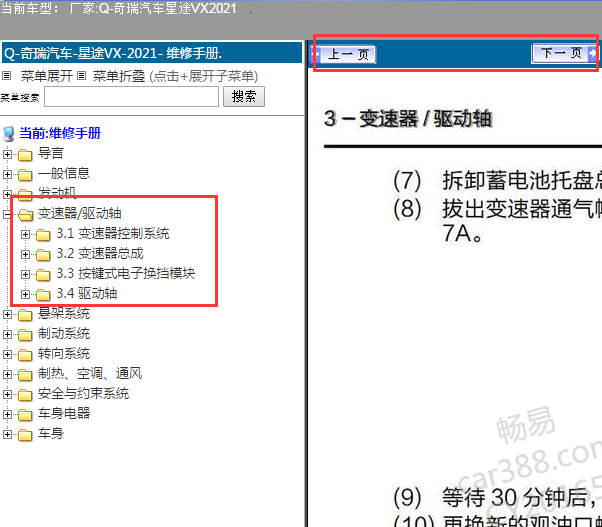Screen dimensions: 602x527
Task: Click the 3 – 变速器 / 驱动轴 page heading
Action: coord(408,118)
